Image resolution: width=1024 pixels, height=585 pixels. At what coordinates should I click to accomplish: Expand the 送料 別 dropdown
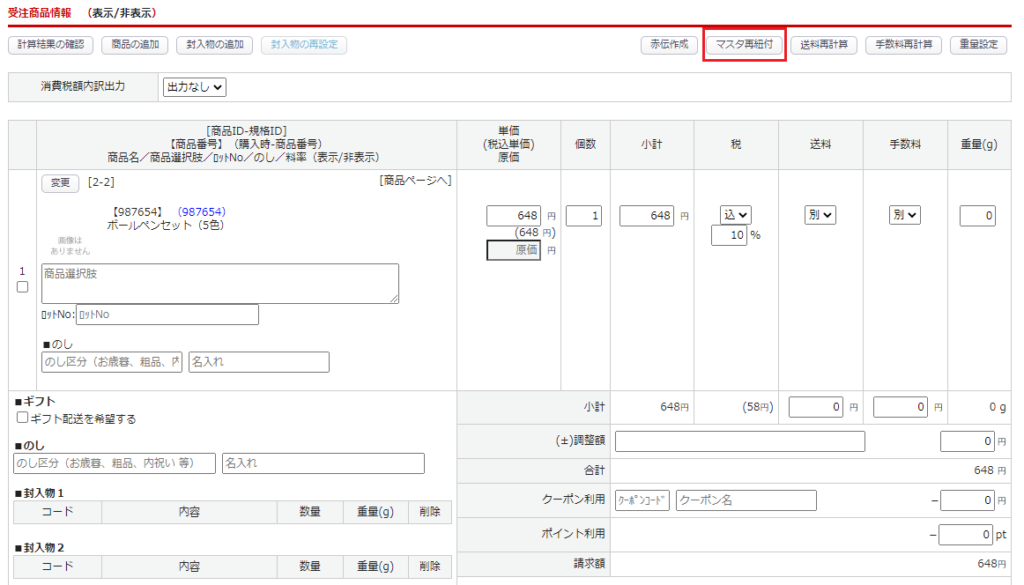click(x=819, y=215)
